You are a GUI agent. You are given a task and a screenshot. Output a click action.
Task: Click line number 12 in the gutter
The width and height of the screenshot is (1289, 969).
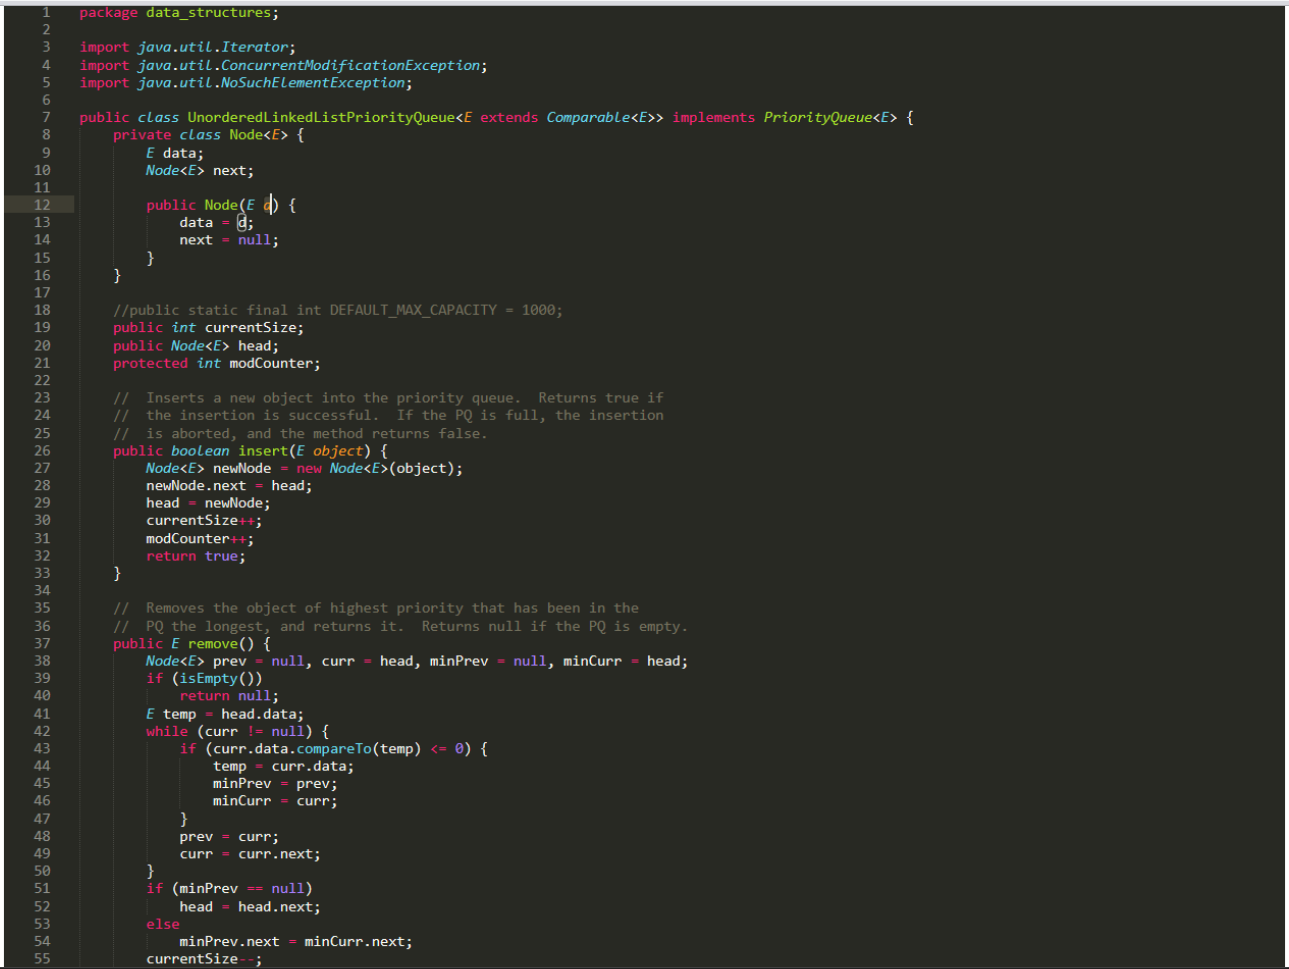[x=42, y=204]
